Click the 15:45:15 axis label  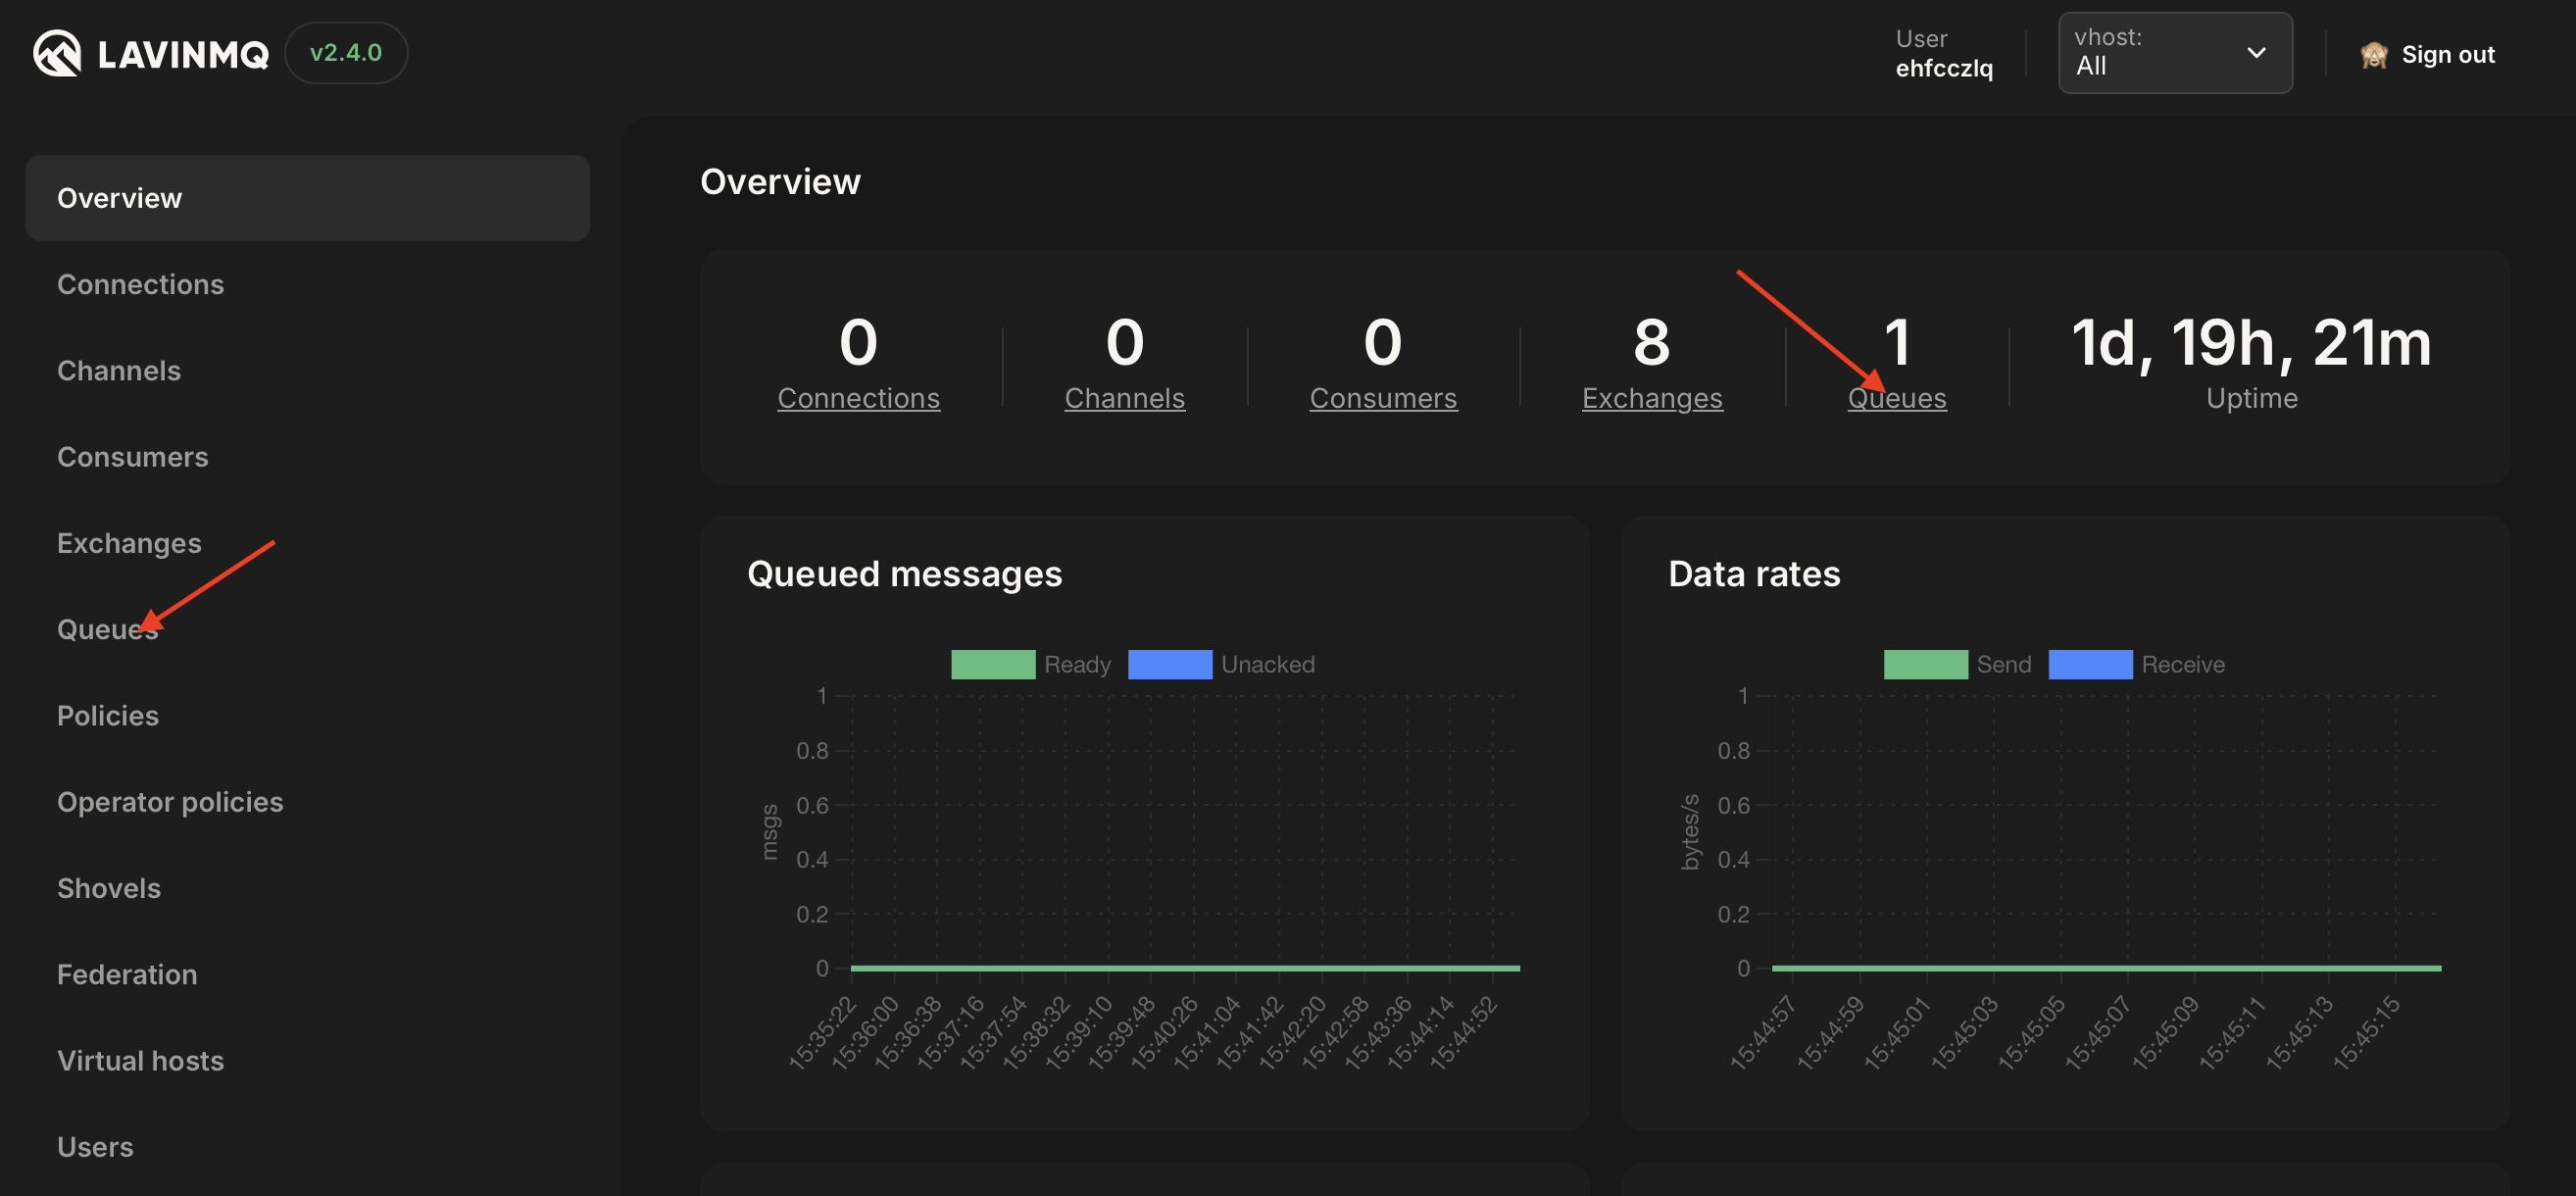click(2366, 1033)
